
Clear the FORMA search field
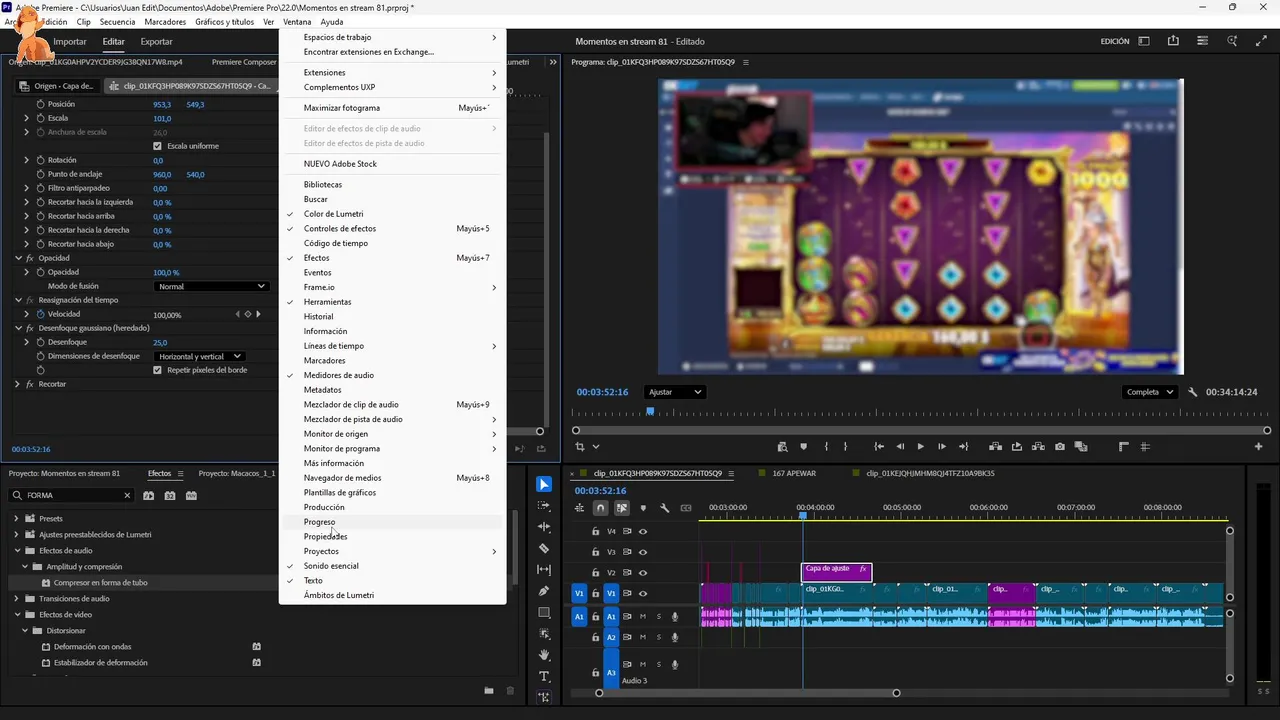127,495
